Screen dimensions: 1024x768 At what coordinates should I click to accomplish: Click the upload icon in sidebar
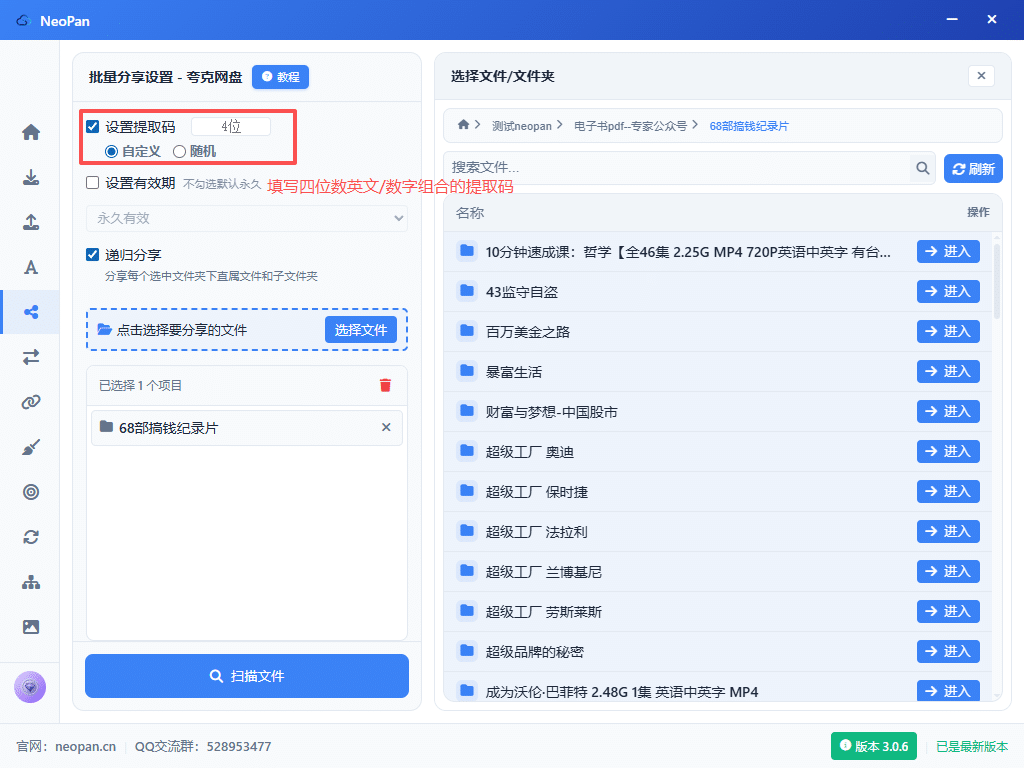pyautogui.click(x=31, y=222)
